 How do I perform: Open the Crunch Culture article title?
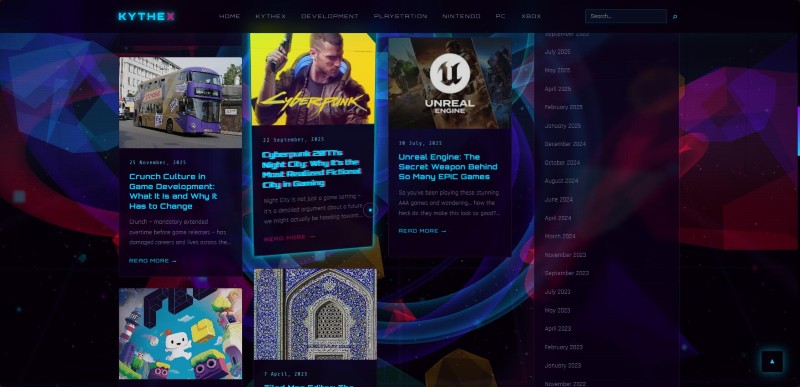click(173, 191)
